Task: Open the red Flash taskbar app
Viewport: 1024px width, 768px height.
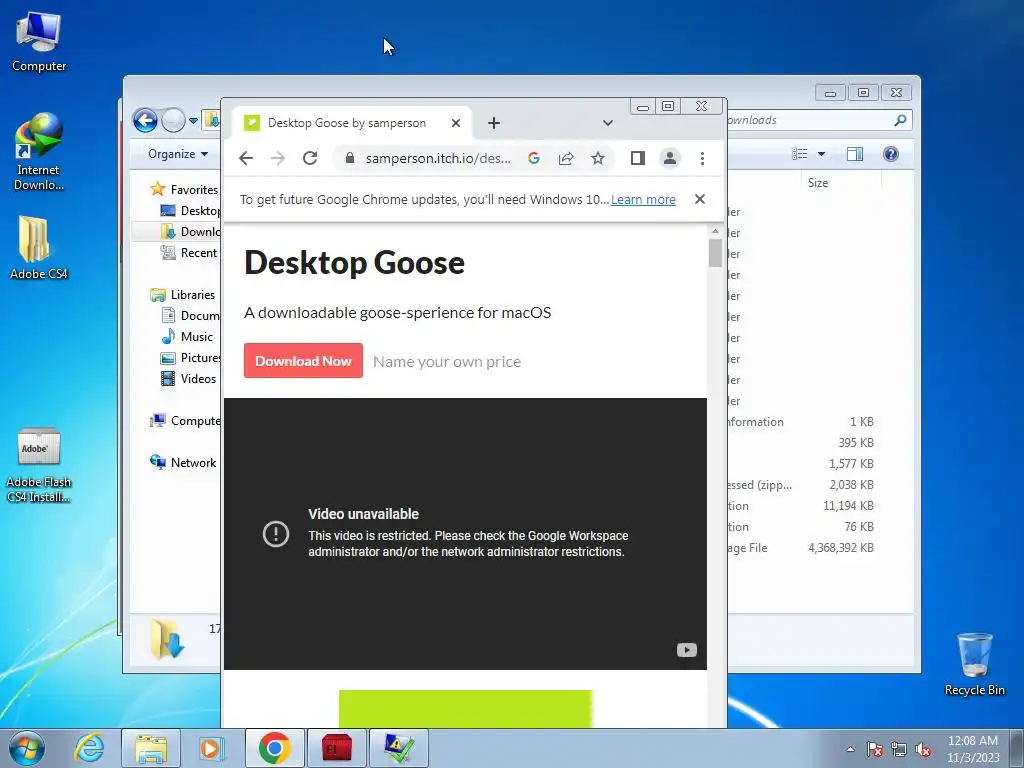Action: [337, 748]
